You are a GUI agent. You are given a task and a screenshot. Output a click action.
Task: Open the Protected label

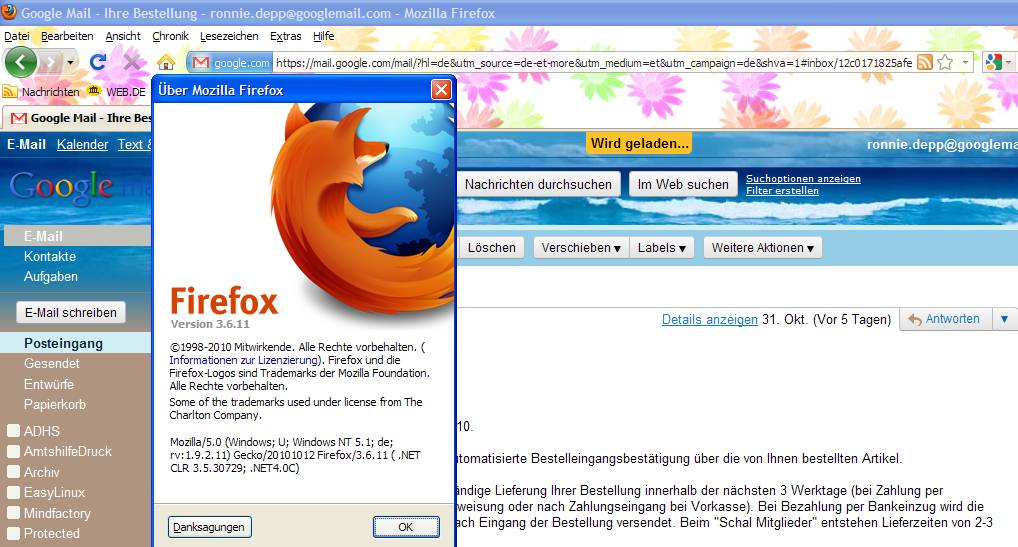pos(52,533)
